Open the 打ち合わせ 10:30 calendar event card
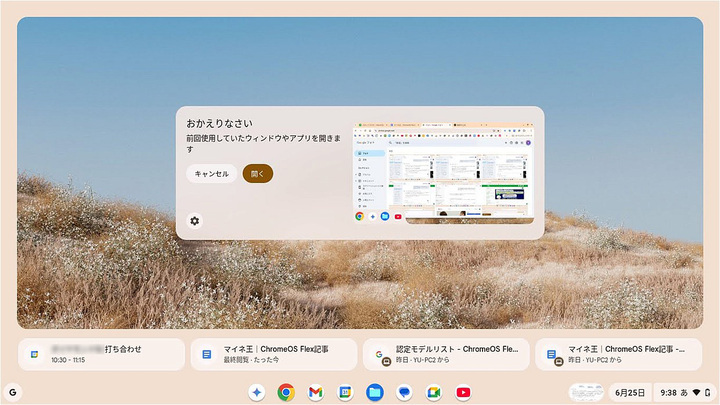The image size is (720, 405). [101, 354]
